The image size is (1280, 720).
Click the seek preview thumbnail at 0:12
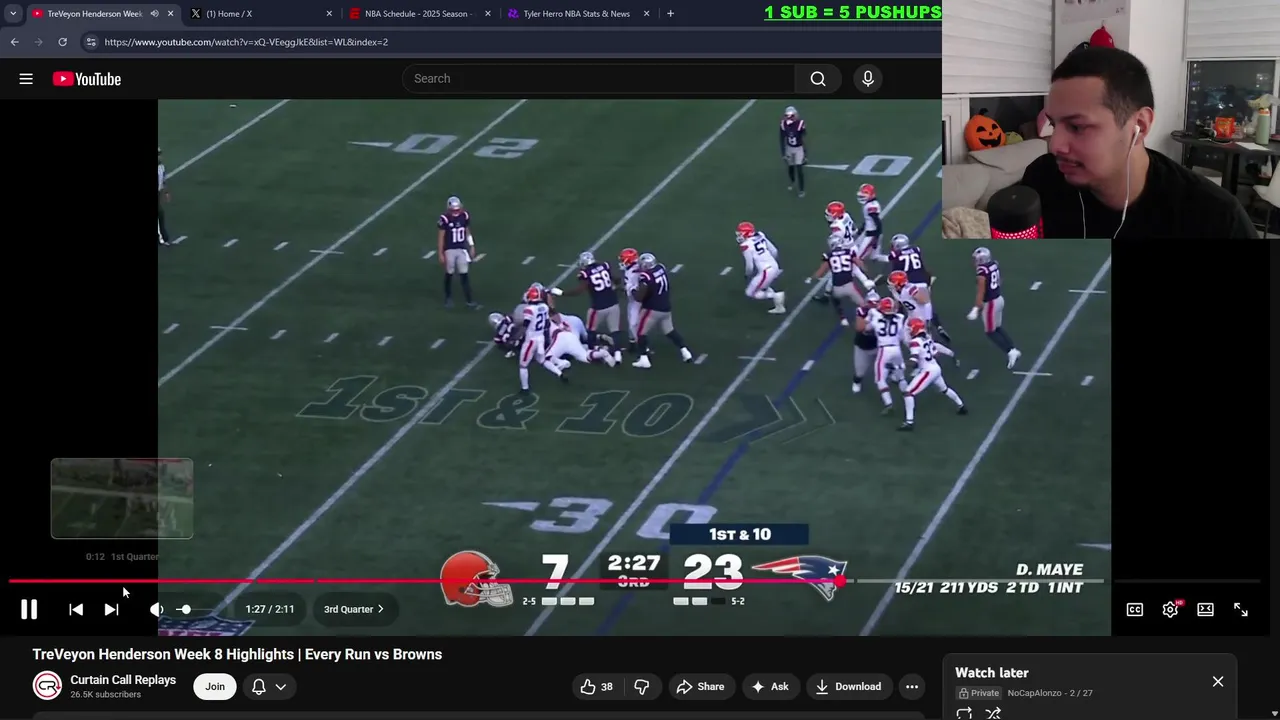click(x=122, y=499)
